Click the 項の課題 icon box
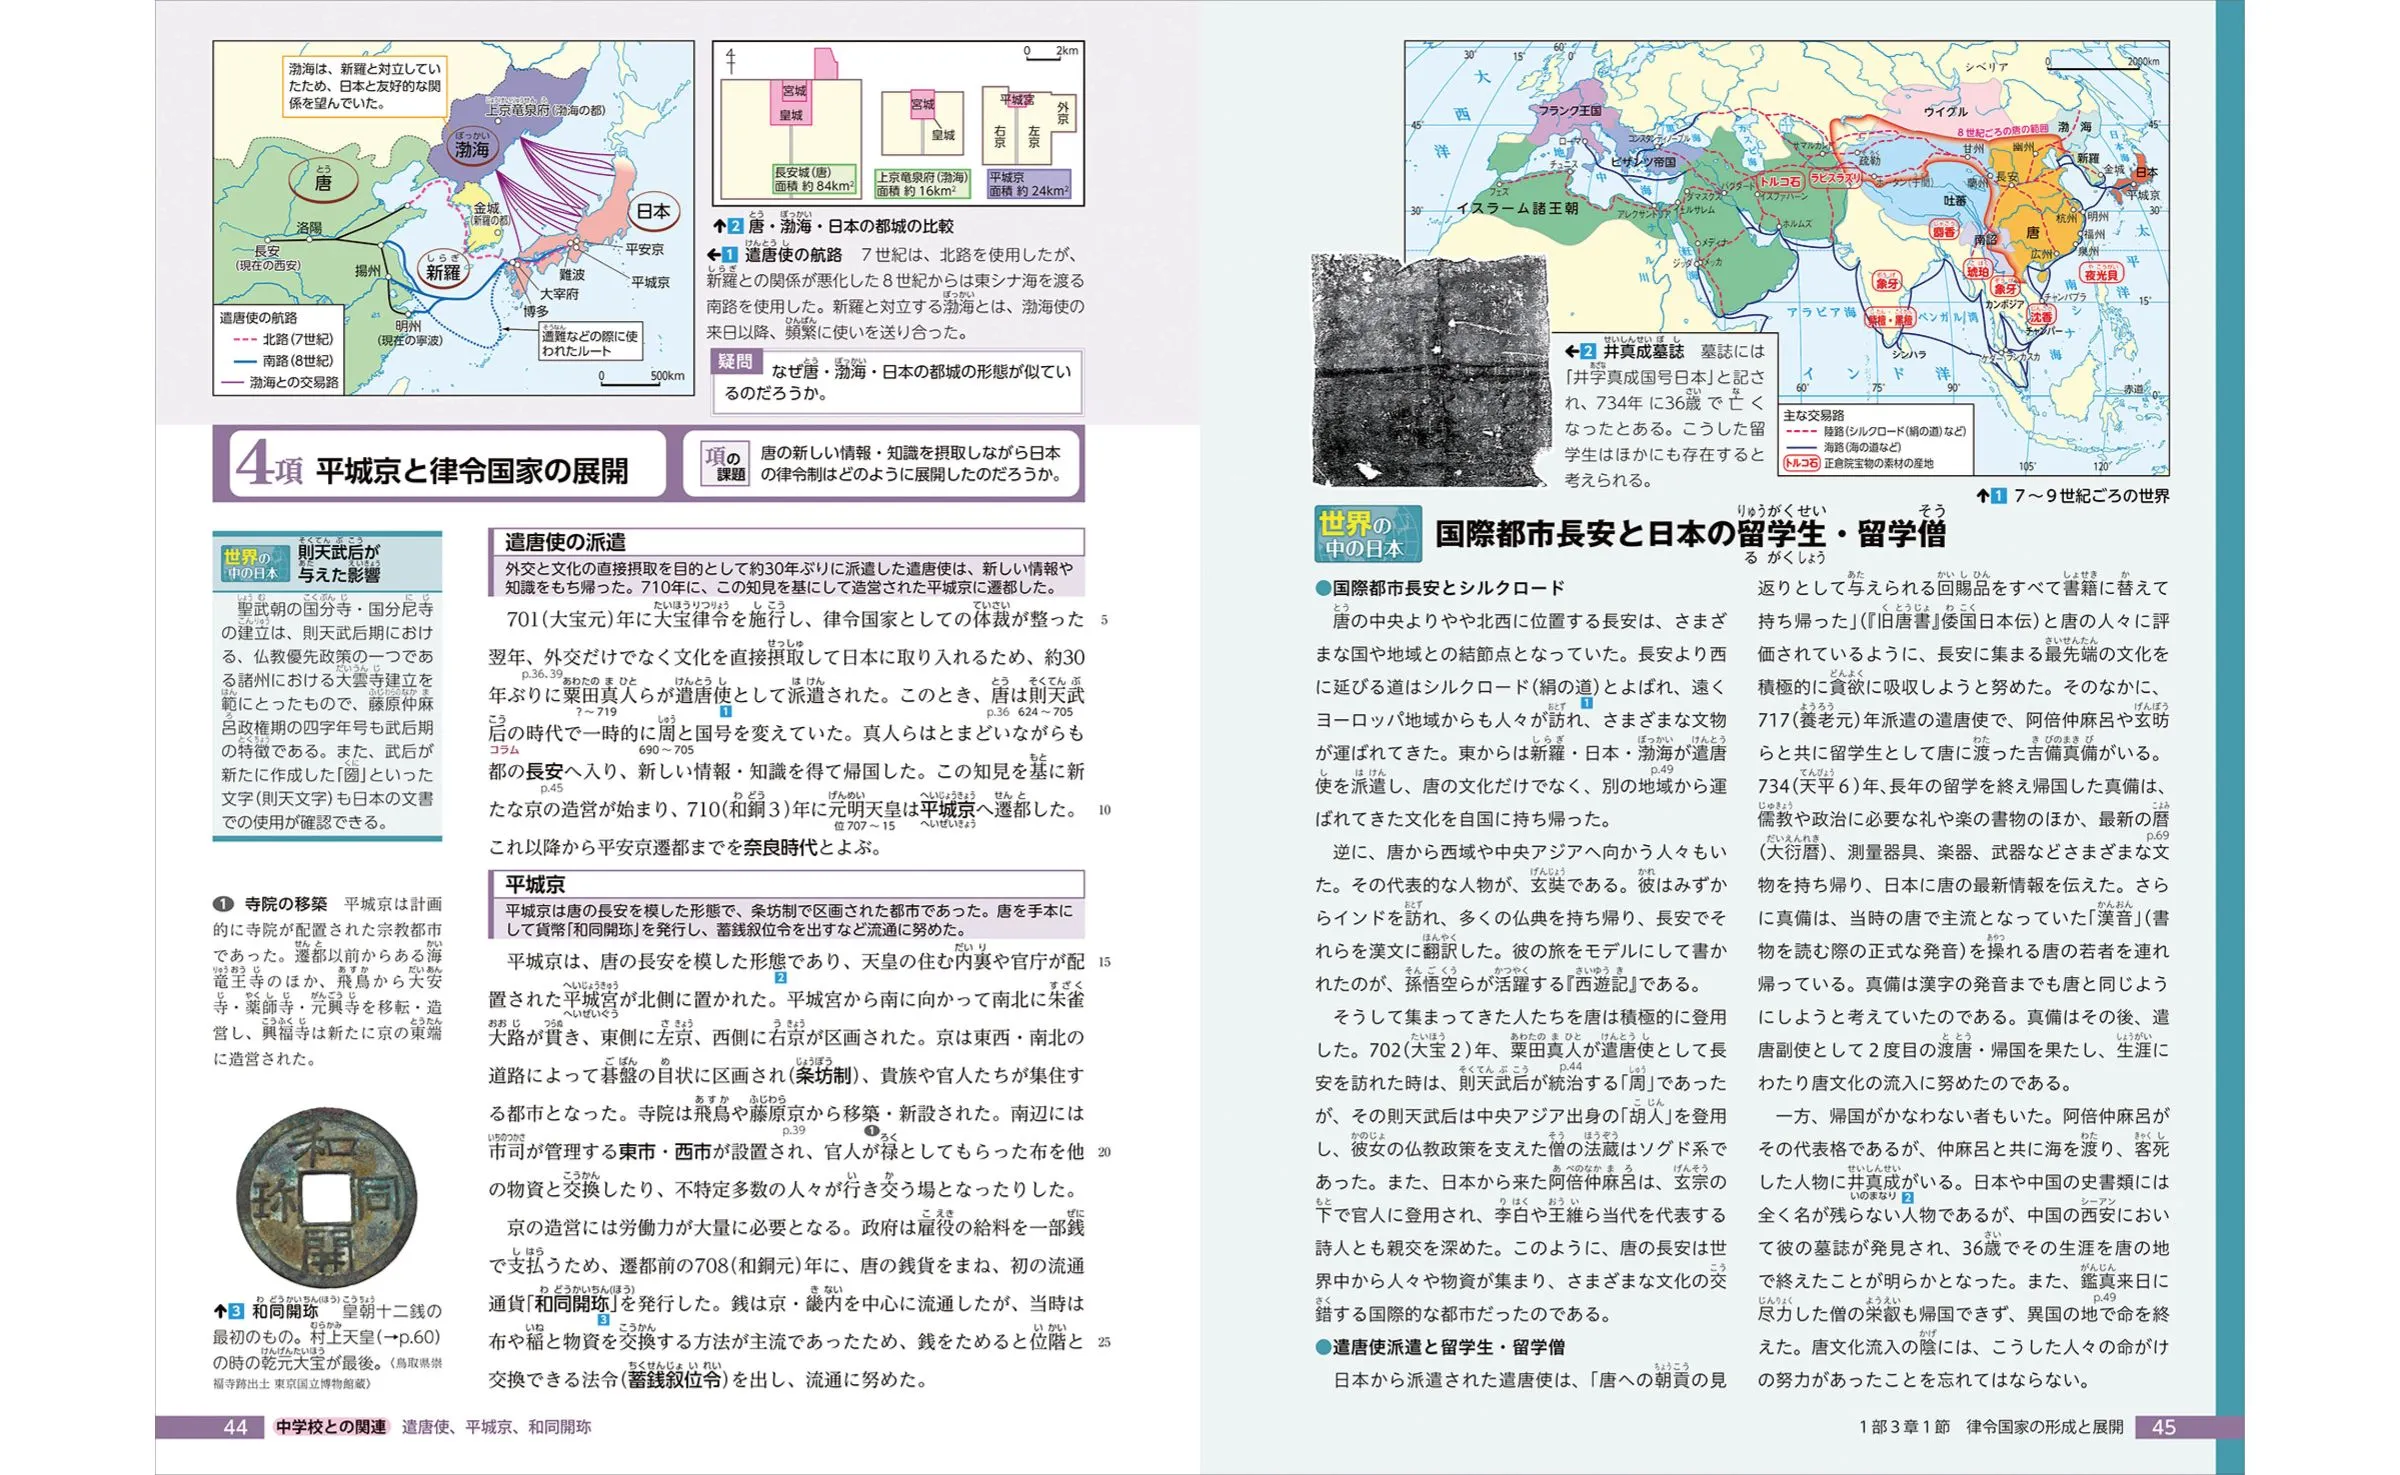 (x=725, y=464)
